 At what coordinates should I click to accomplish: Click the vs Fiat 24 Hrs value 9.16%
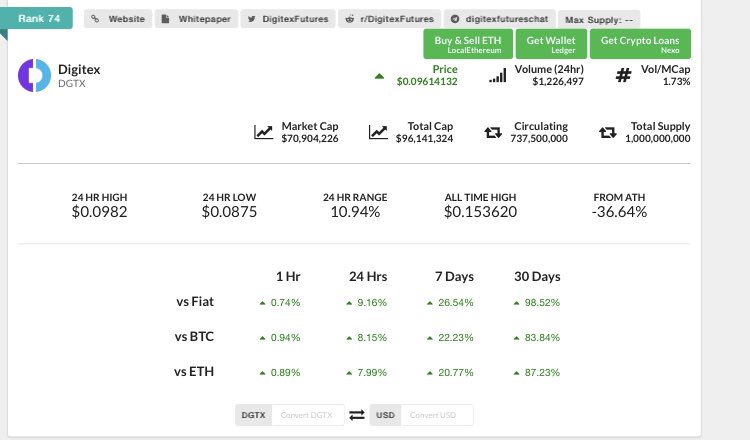[x=372, y=303]
